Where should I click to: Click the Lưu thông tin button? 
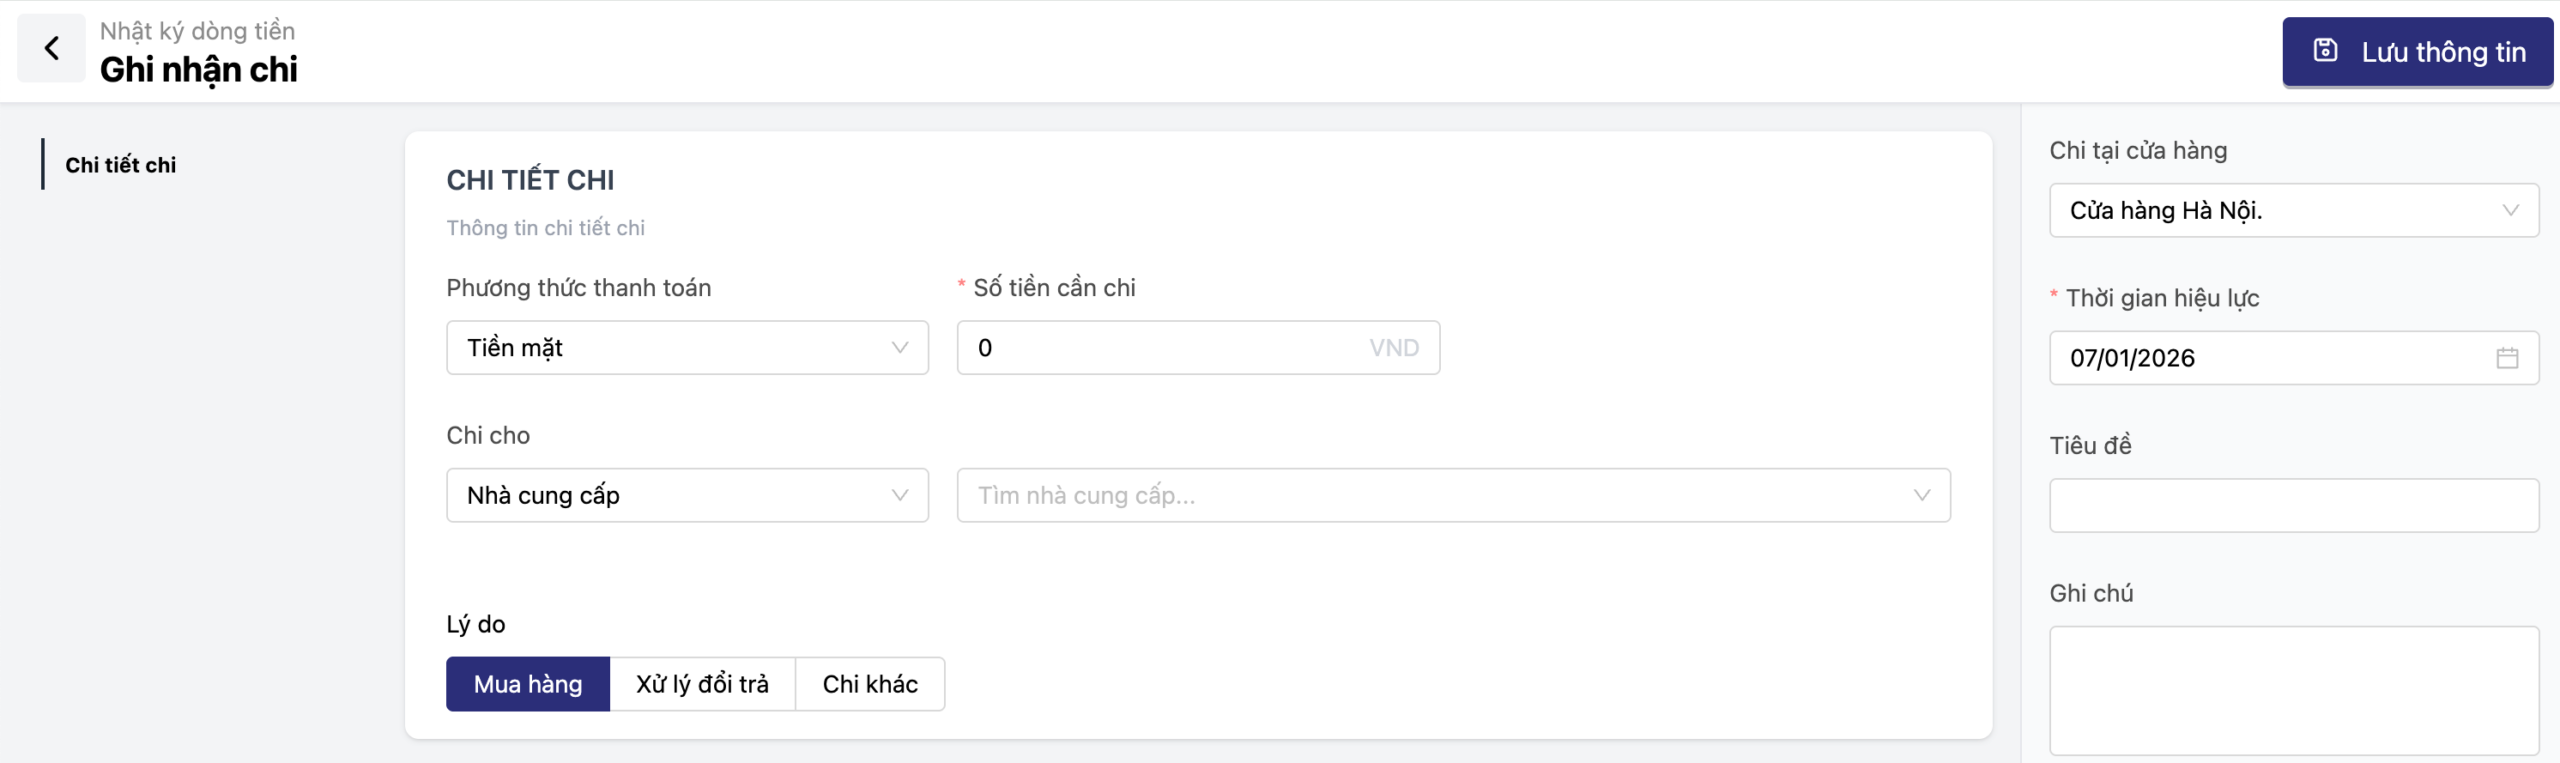(x=2417, y=52)
